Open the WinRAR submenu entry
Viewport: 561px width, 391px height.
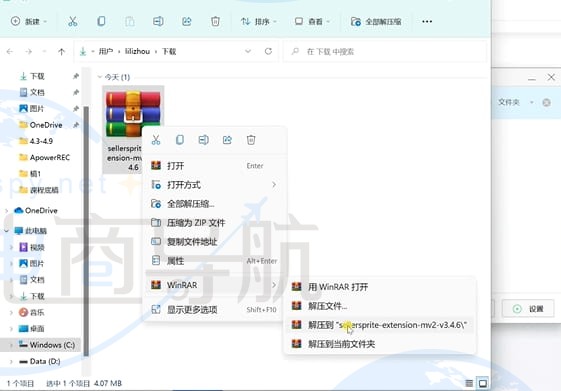click(x=214, y=285)
